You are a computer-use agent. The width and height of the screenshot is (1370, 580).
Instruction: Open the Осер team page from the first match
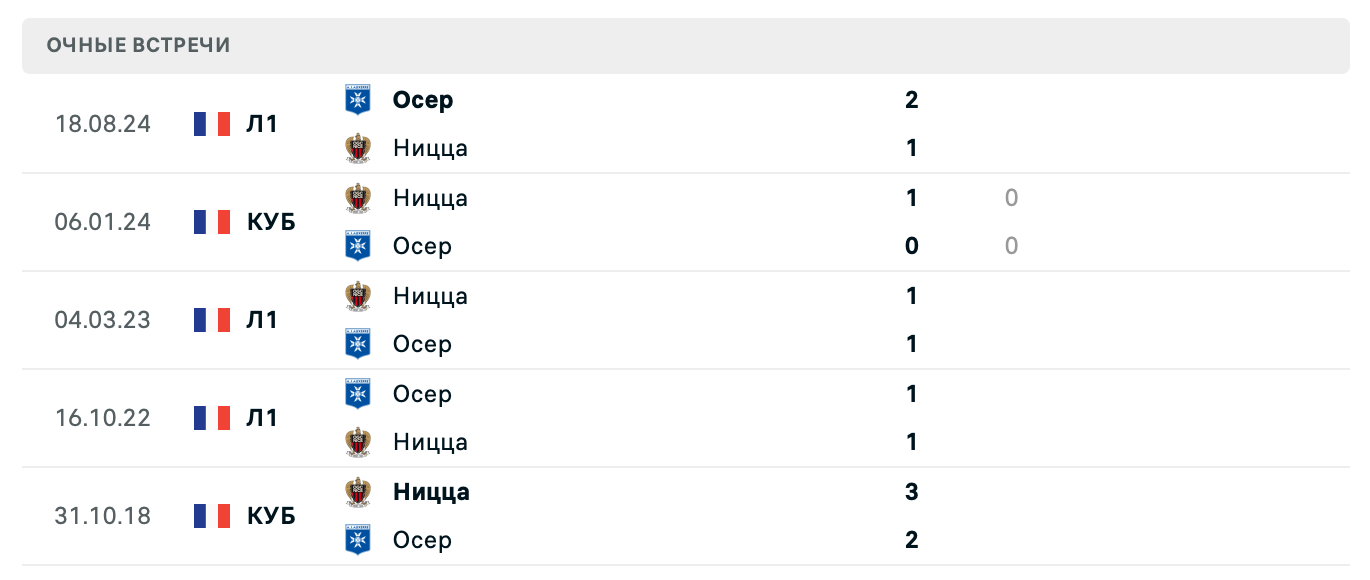tap(422, 99)
